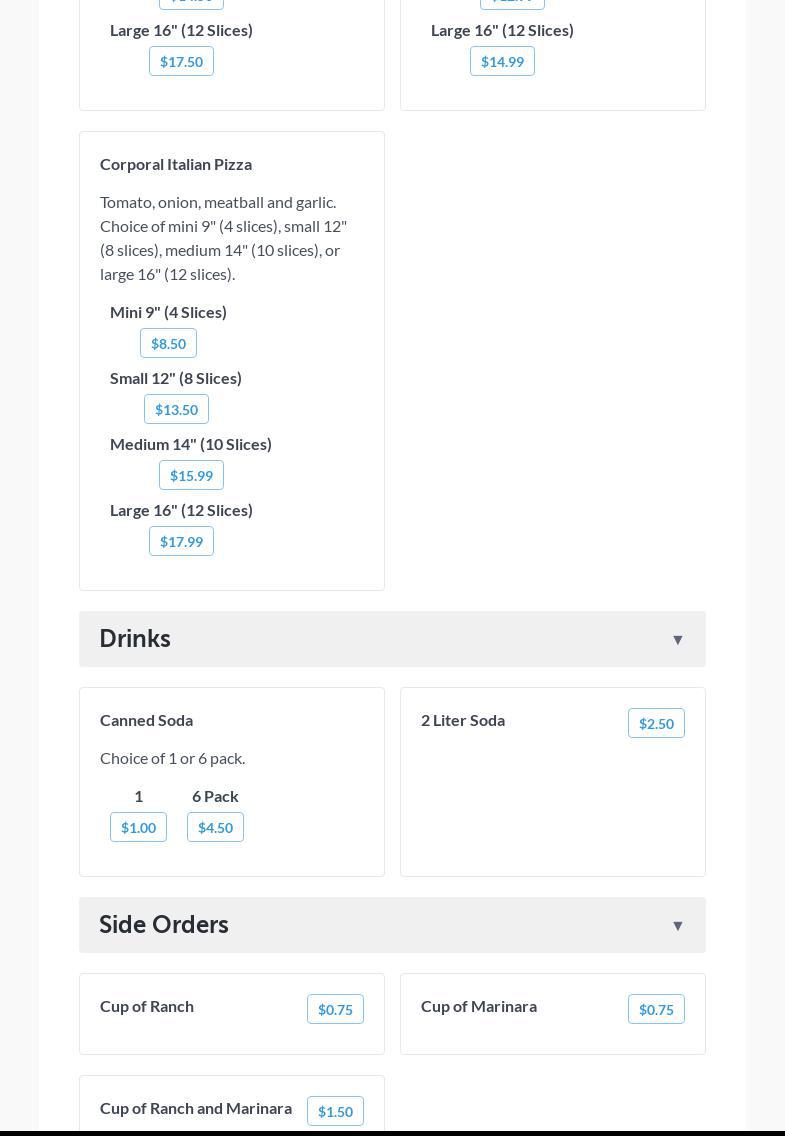The height and width of the screenshot is (1136, 785).
Task: Click the Cup of Ranch $0.75 price
Action: pyautogui.click(x=335, y=1010)
